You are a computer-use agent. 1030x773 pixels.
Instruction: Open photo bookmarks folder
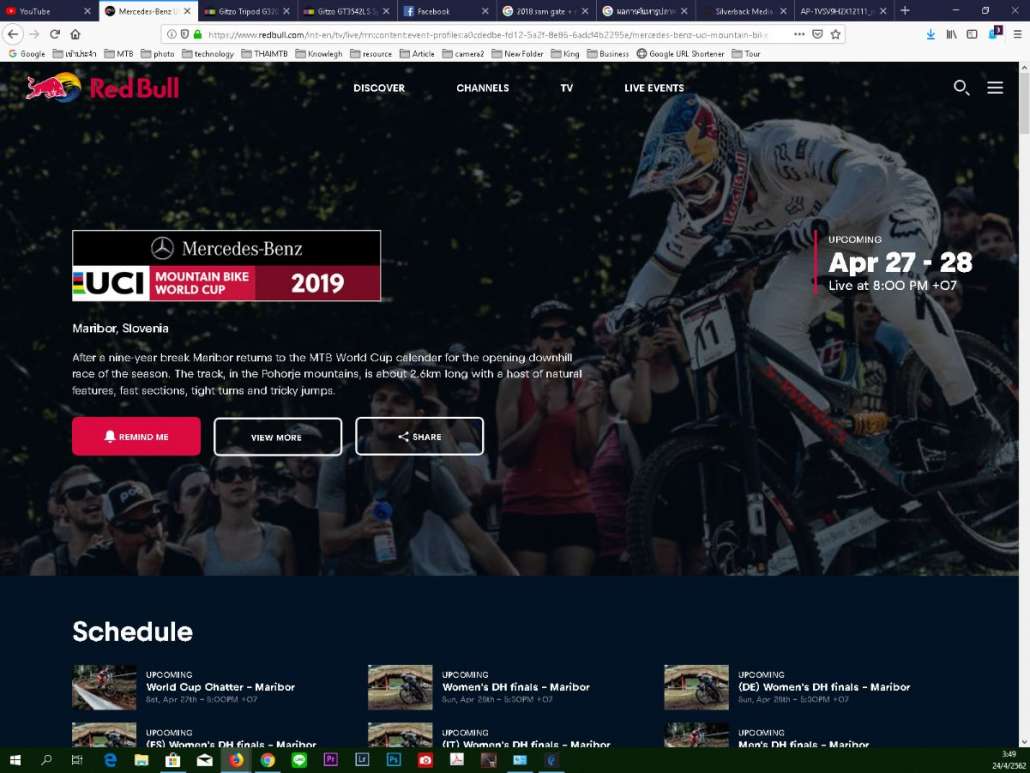(158, 54)
